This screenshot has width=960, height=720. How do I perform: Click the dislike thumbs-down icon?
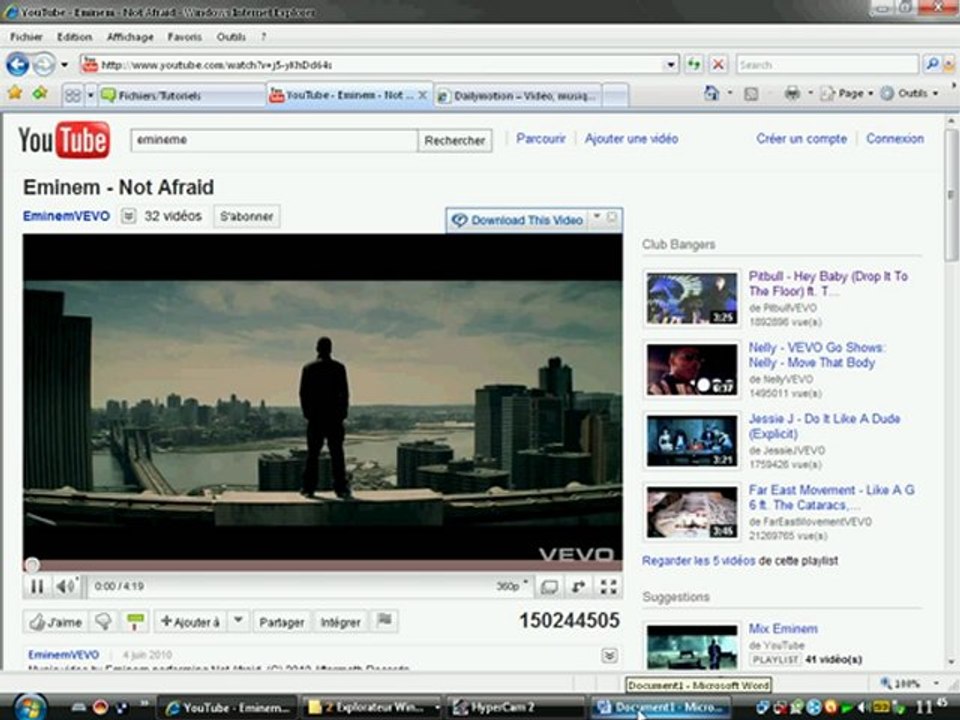click(x=103, y=621)
